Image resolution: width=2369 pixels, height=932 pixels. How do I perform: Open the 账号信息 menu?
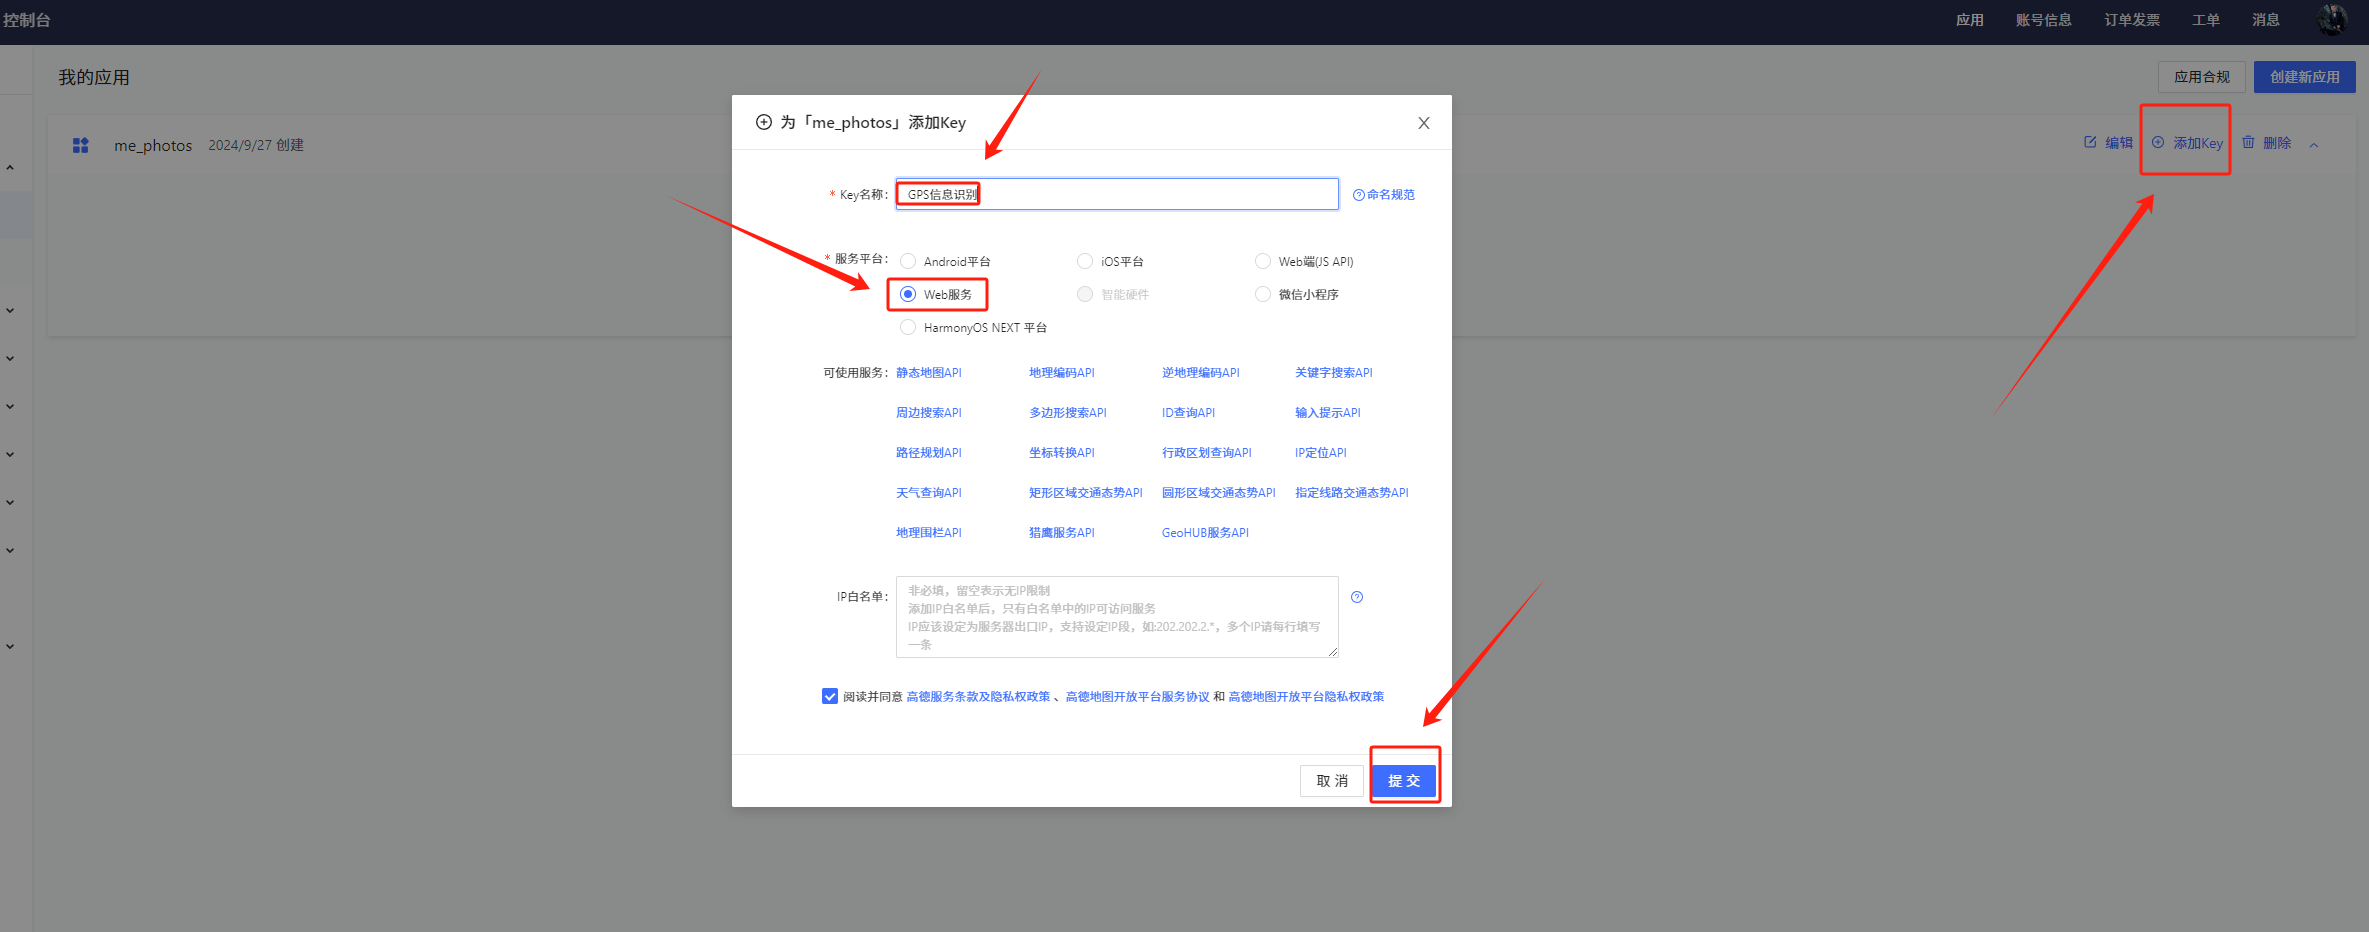coord(2043,20)
